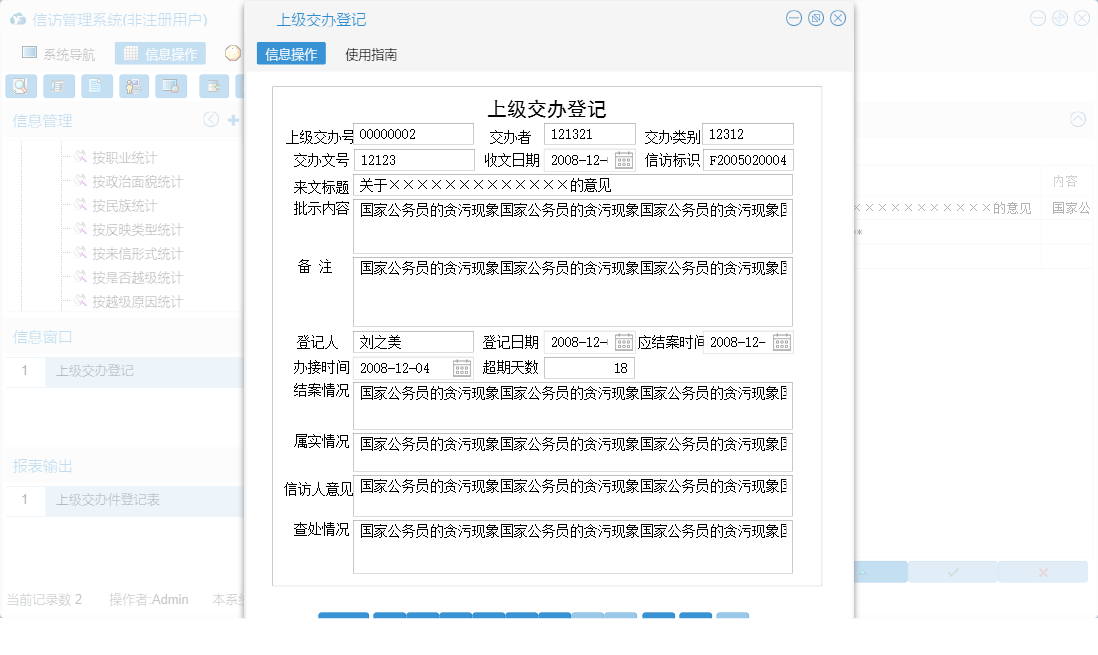This screenshot has height=655, width=1098.
Task: Click the blank document toolbar icon
Action: (96, 86)
